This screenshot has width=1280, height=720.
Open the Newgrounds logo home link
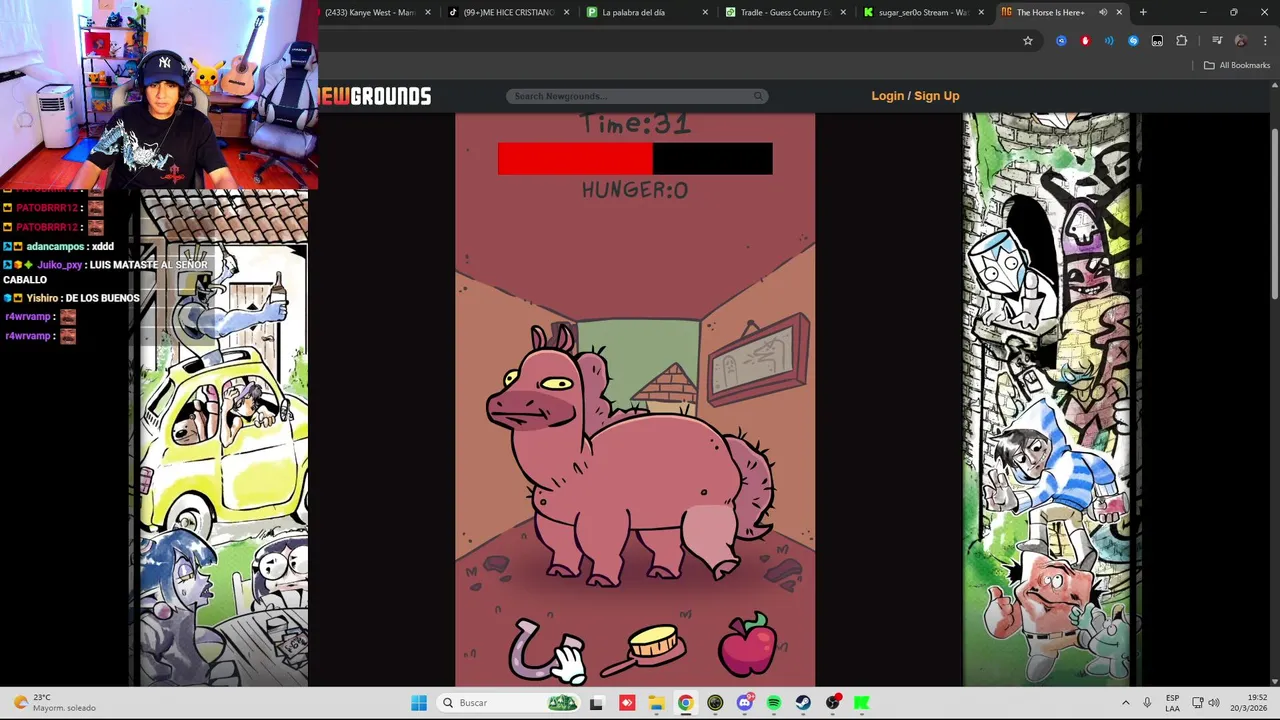point(376,96)
